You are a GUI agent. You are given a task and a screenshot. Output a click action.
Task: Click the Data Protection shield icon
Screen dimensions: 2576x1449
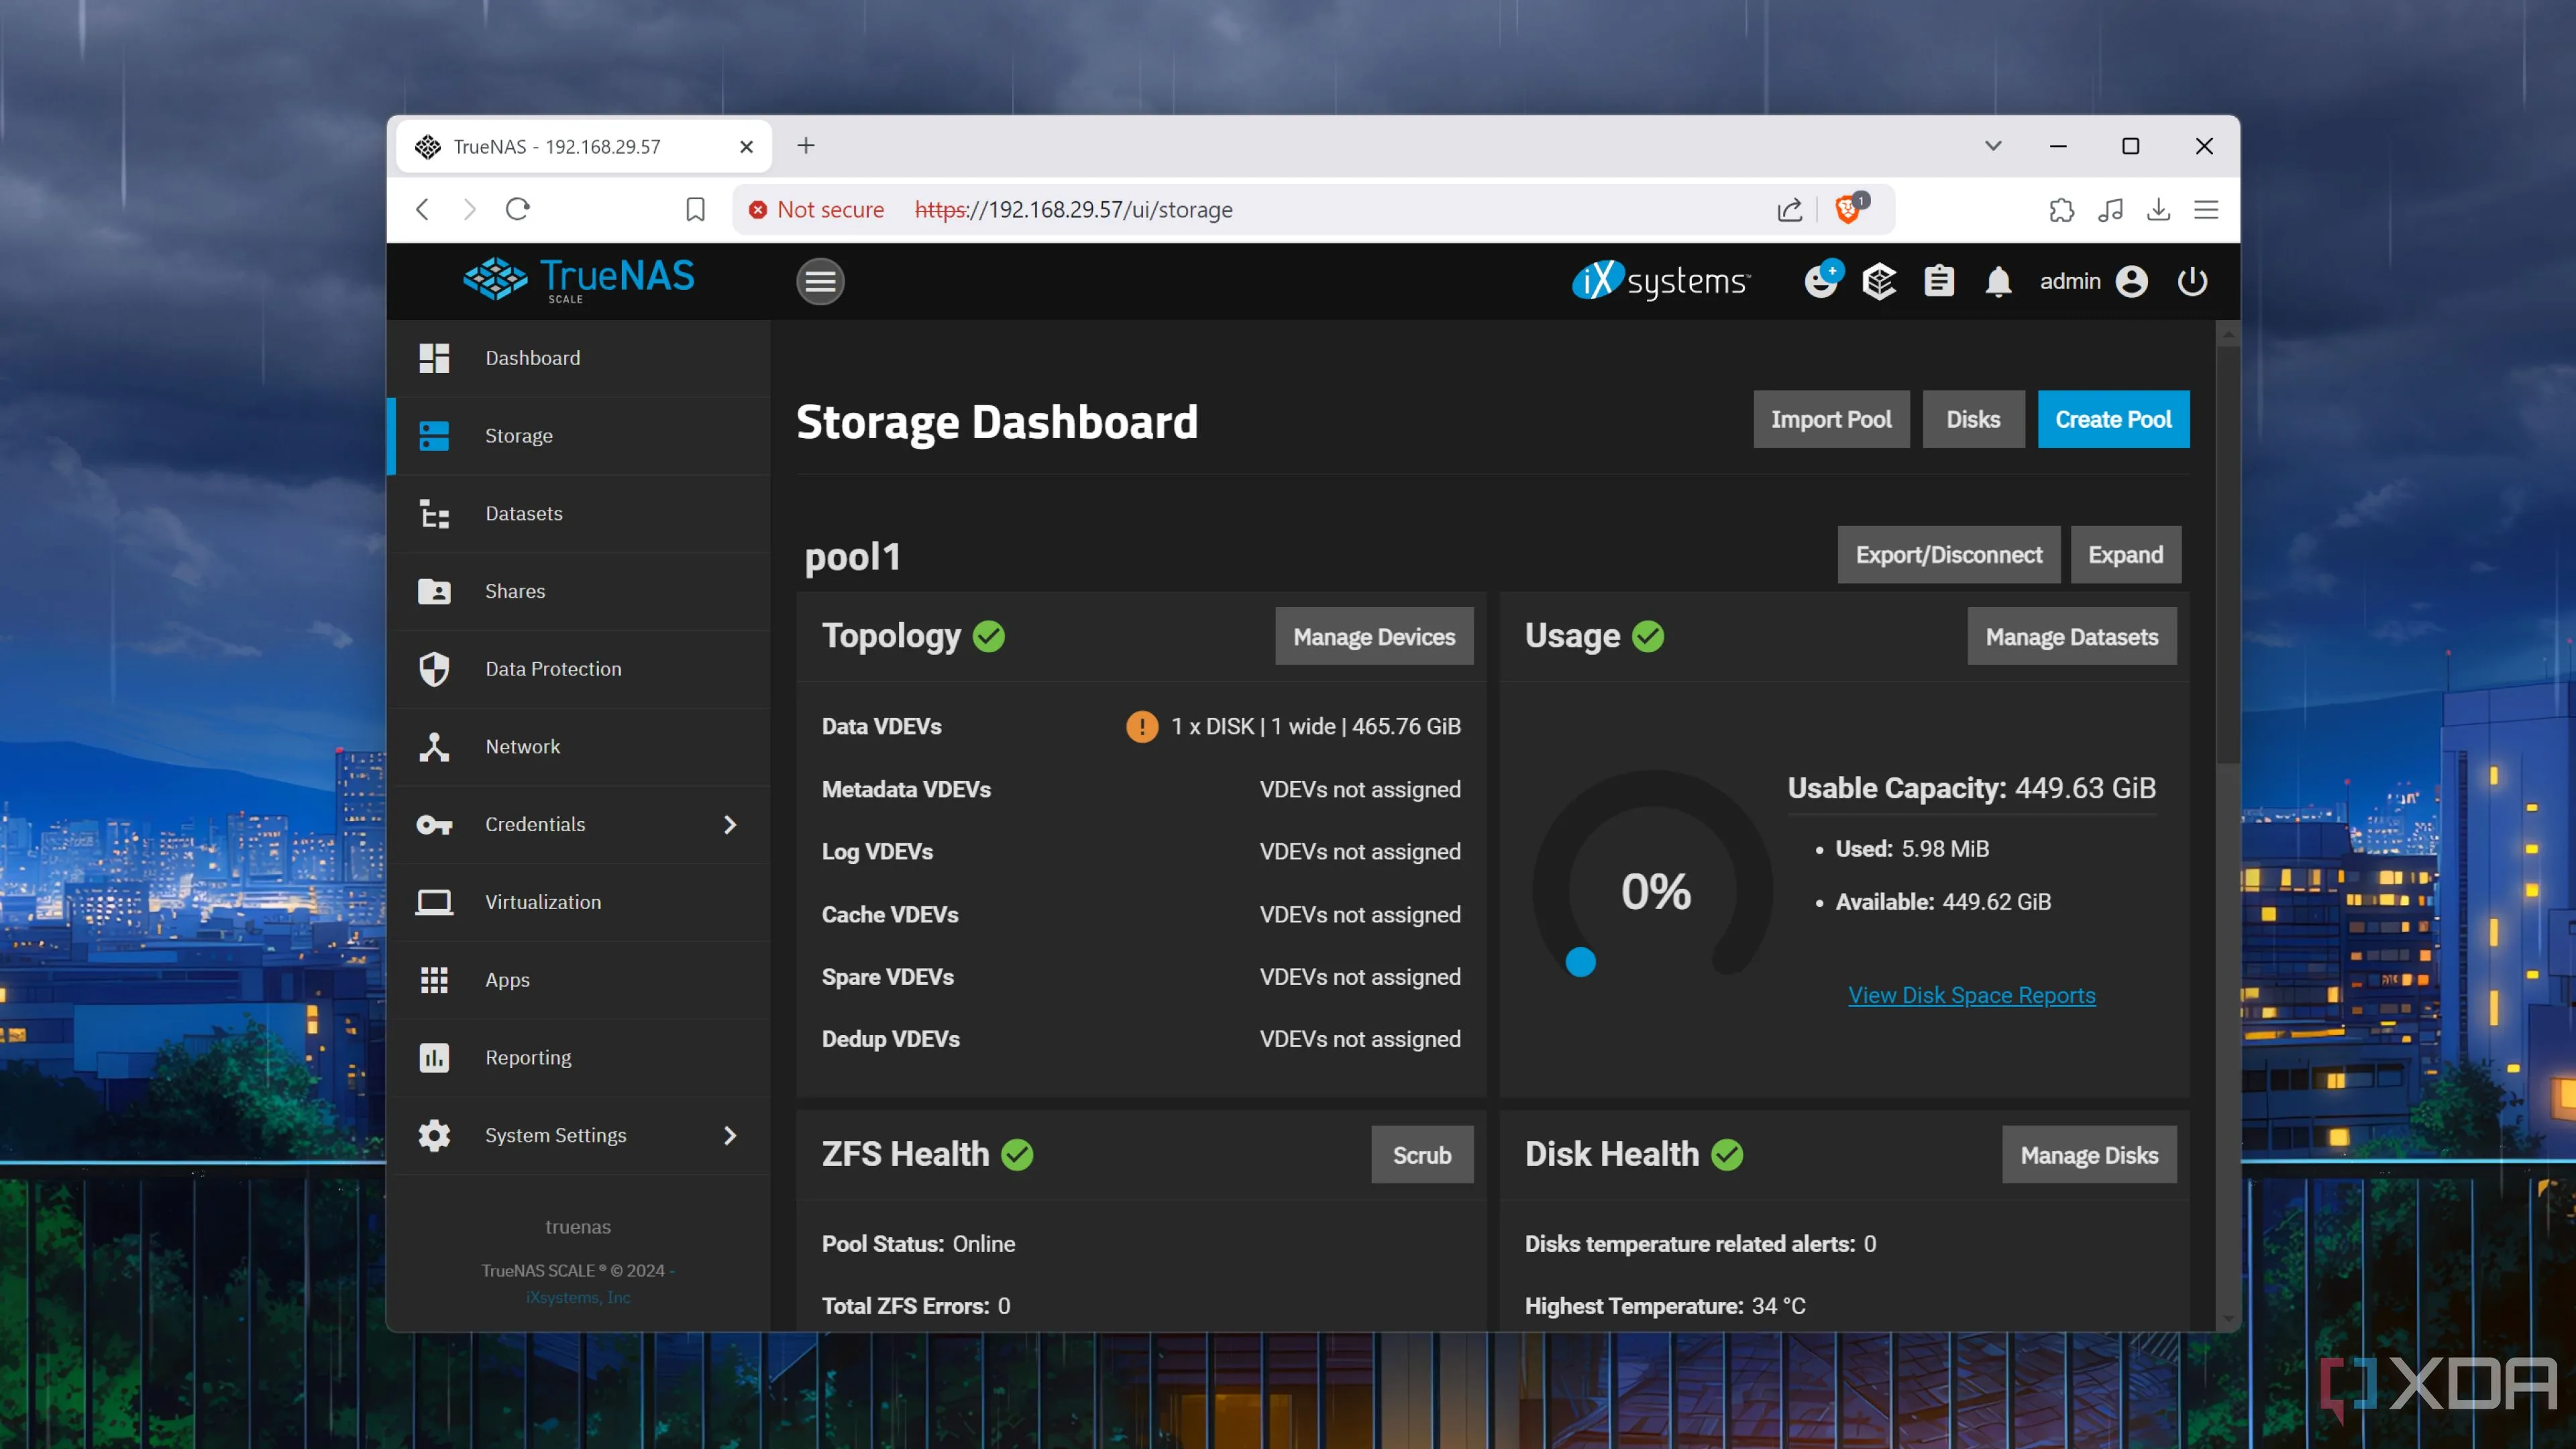[434, 669]
